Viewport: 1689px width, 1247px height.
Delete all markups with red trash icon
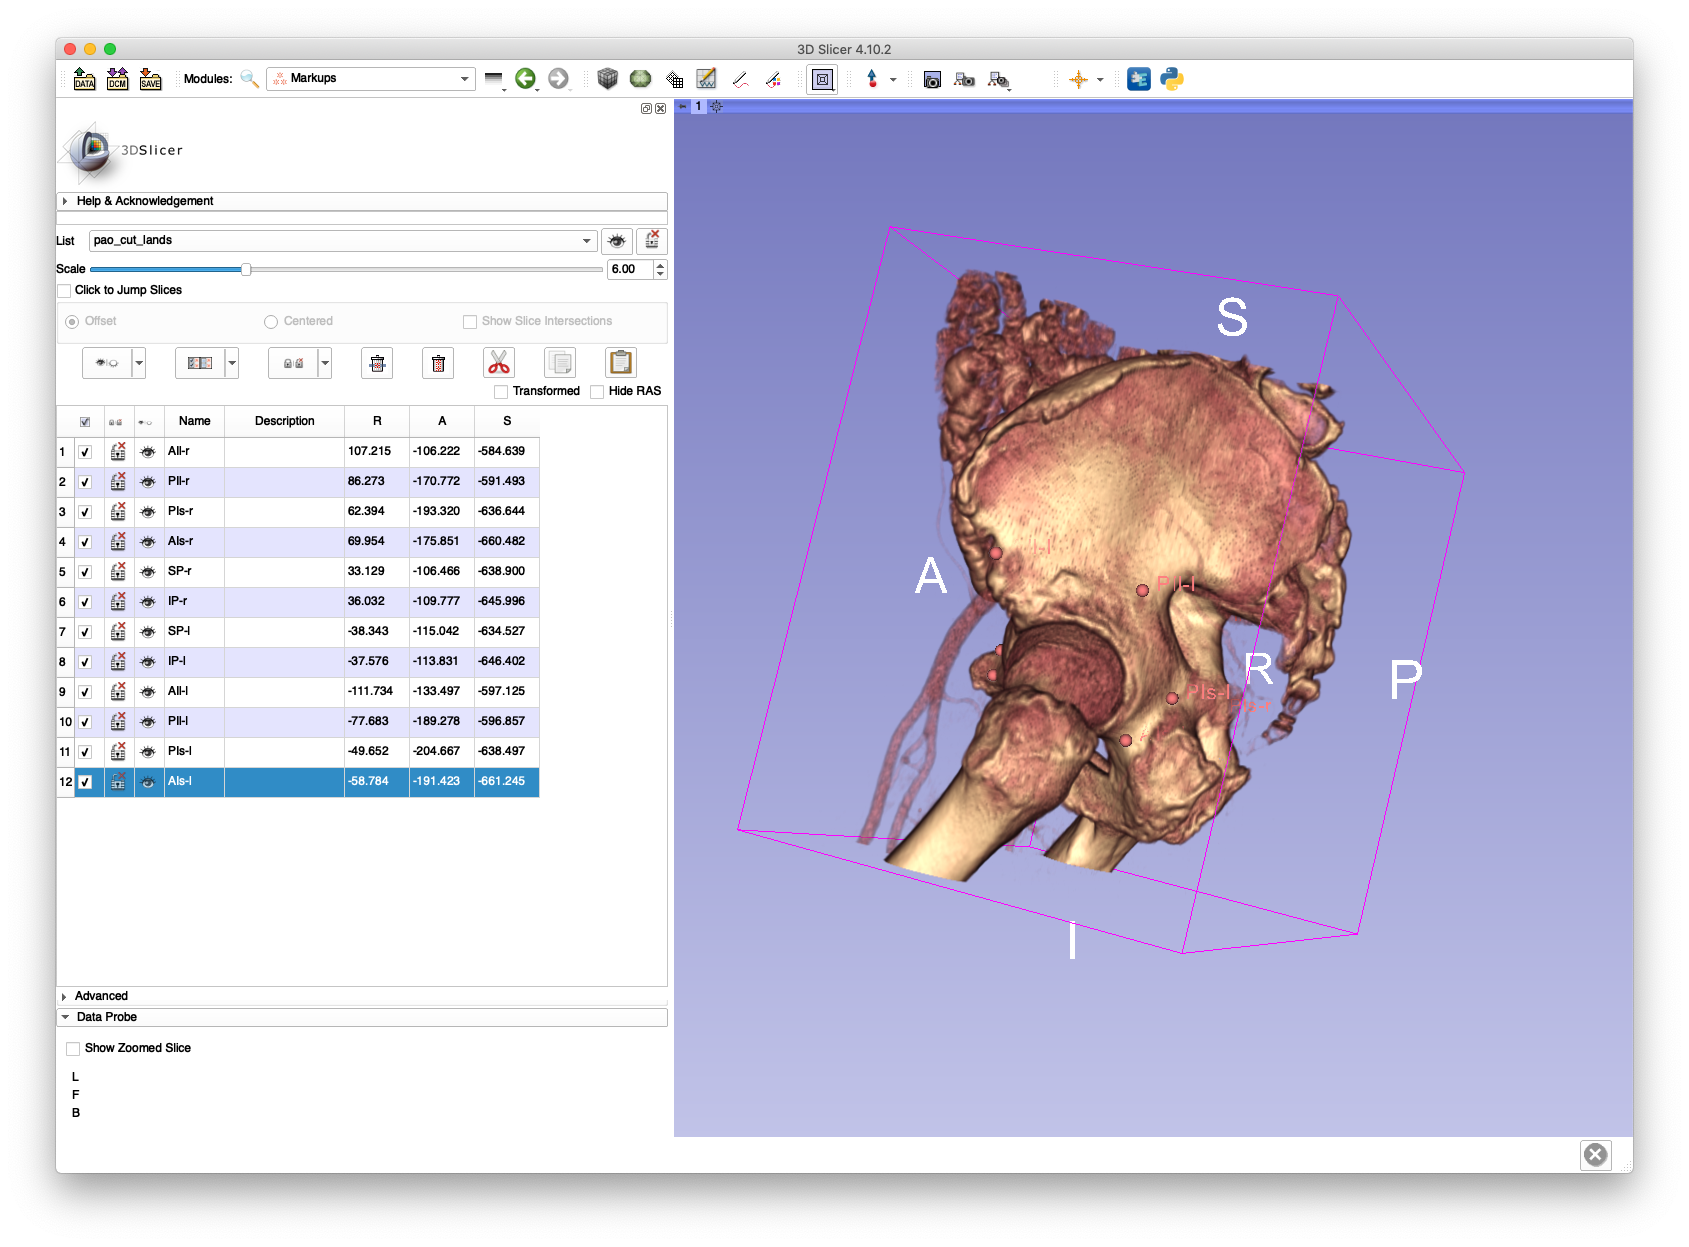pos(438,363)
